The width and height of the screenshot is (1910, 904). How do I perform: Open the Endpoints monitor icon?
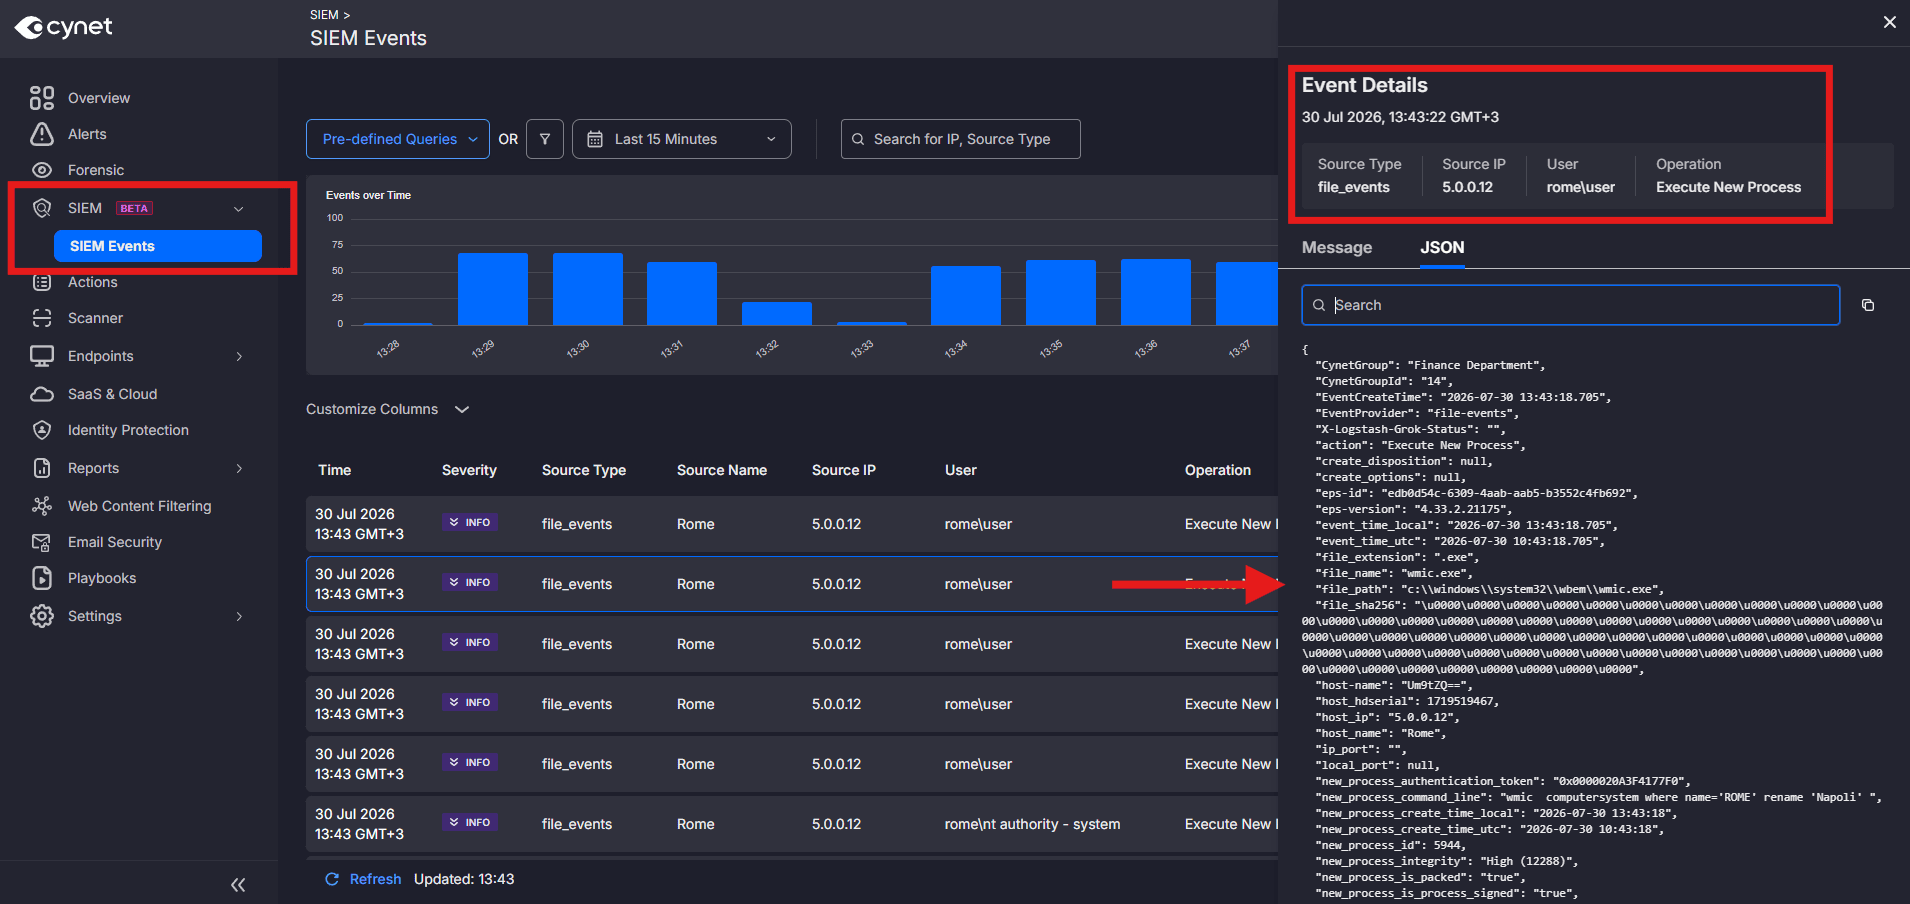pyautogui.click(x=42, y=356)
